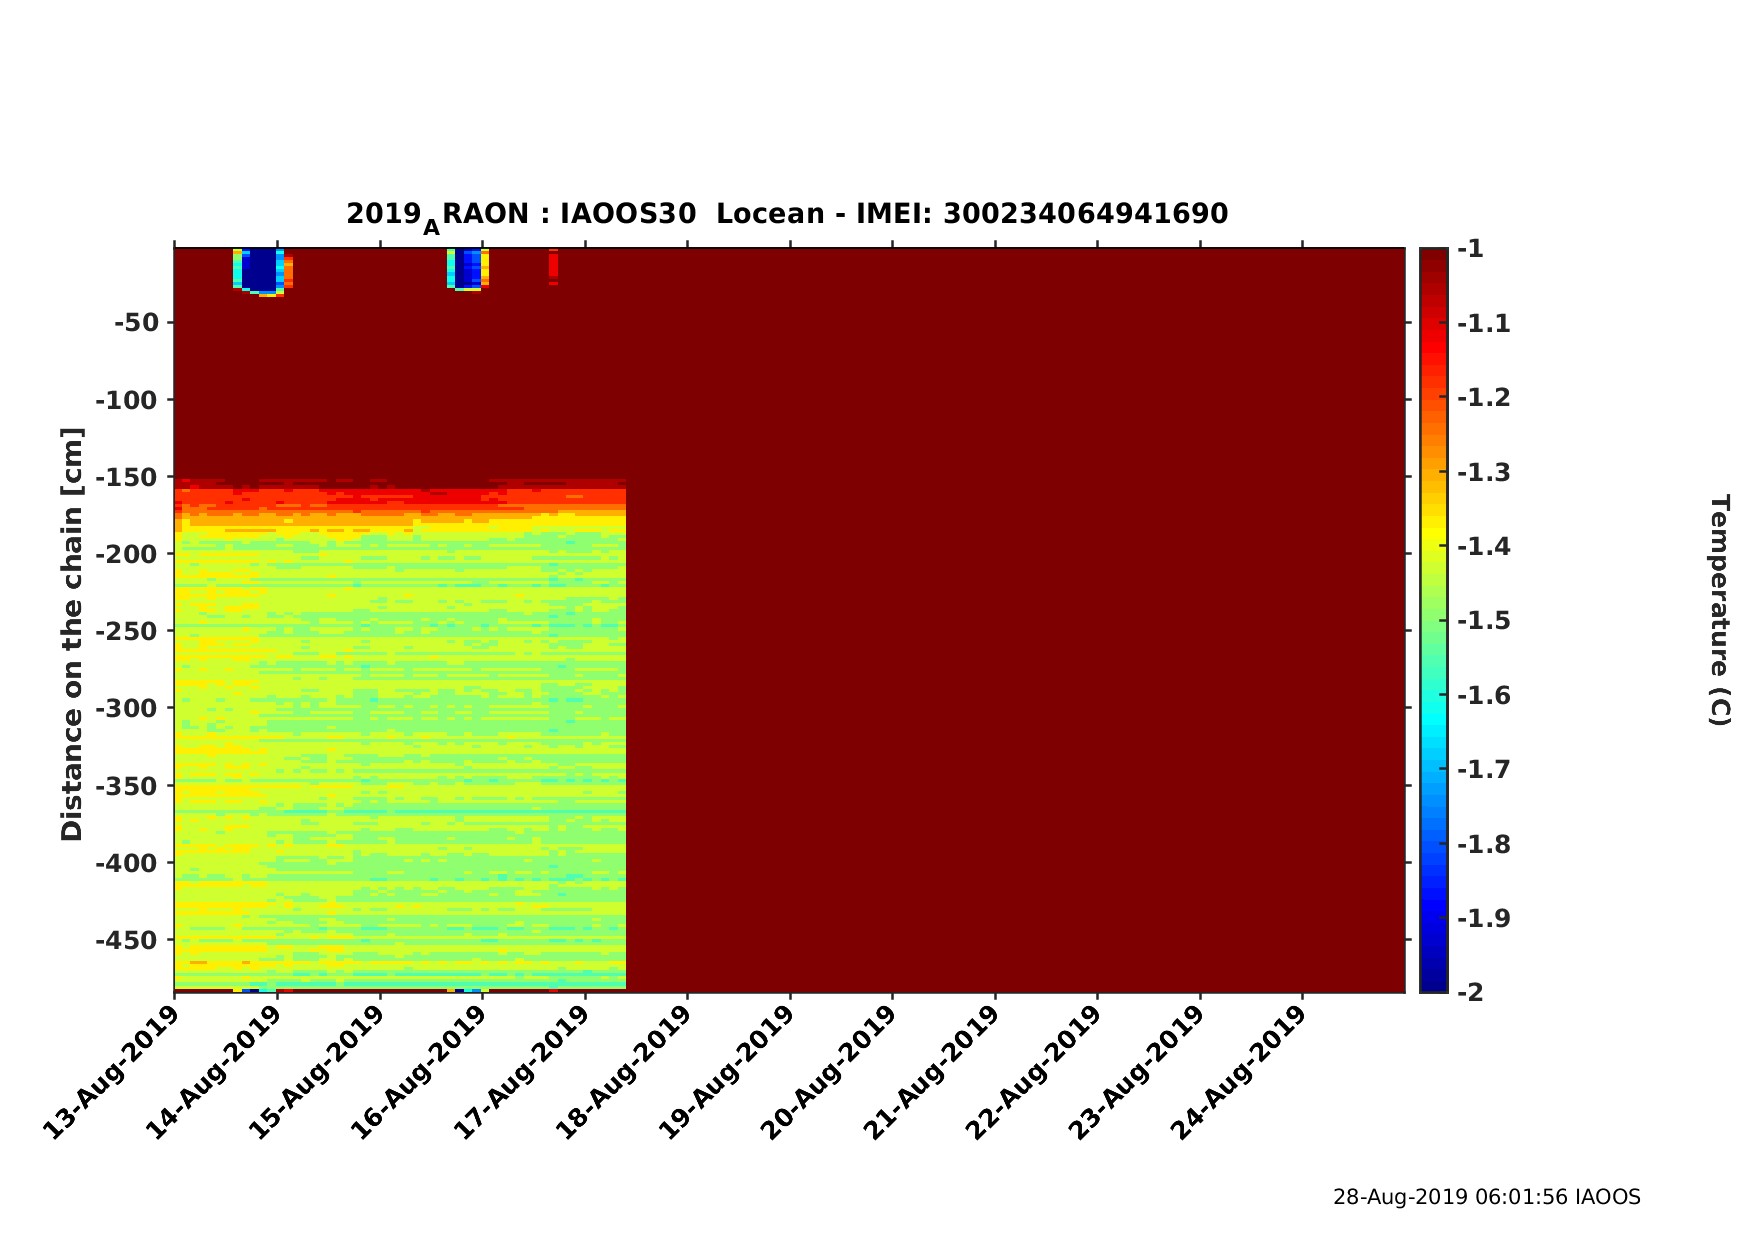Select the 16-Aug-2019 date tick label
The height and width of the screenshot is (1240, 1754).
tap(420, 1072)
